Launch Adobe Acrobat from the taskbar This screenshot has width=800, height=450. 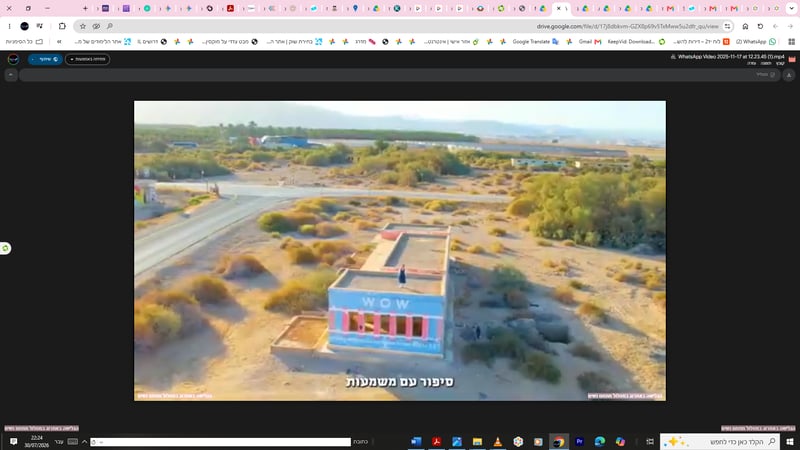[x=437, y=441]
